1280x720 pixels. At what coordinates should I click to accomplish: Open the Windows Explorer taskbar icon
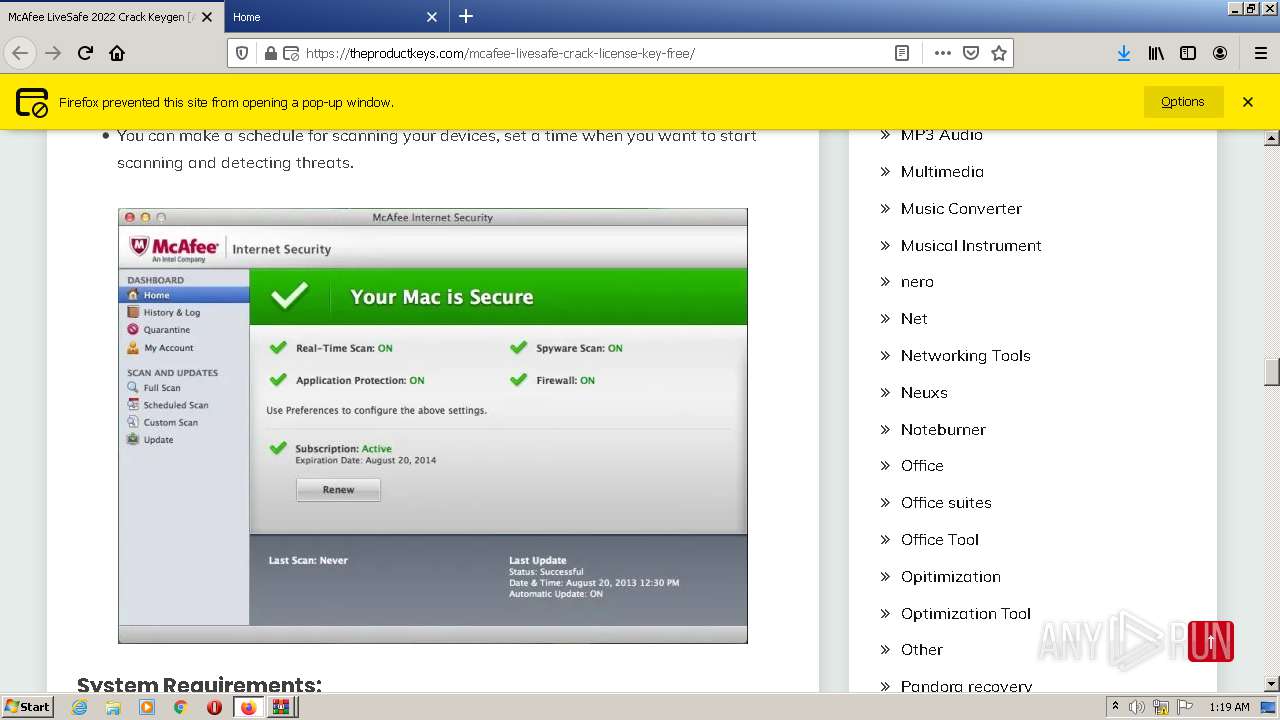[113, 707]
